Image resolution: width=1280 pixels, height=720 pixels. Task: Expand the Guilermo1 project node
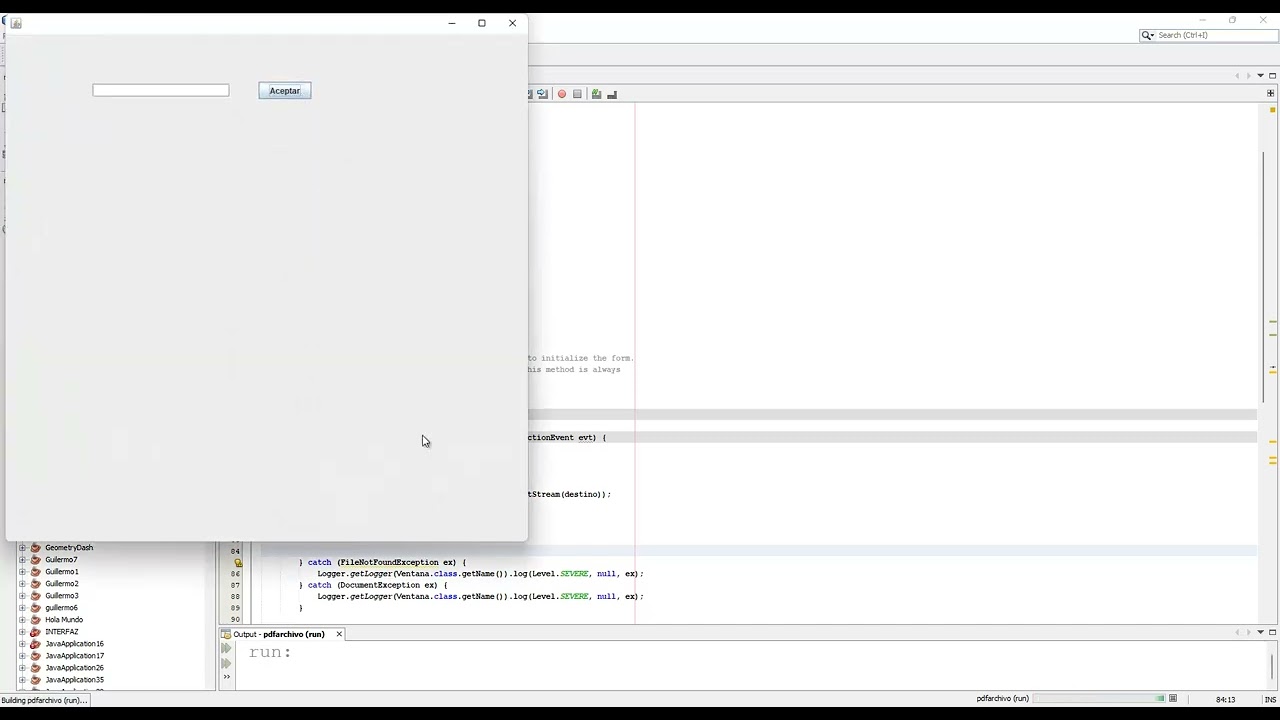[x=22, y=572]
